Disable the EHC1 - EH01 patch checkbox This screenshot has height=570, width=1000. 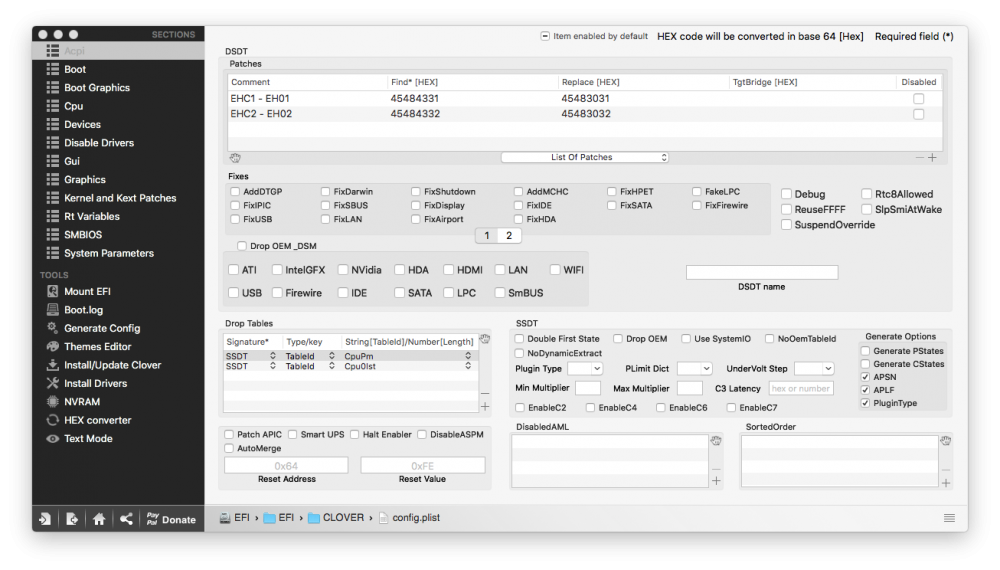coord(918,99)
